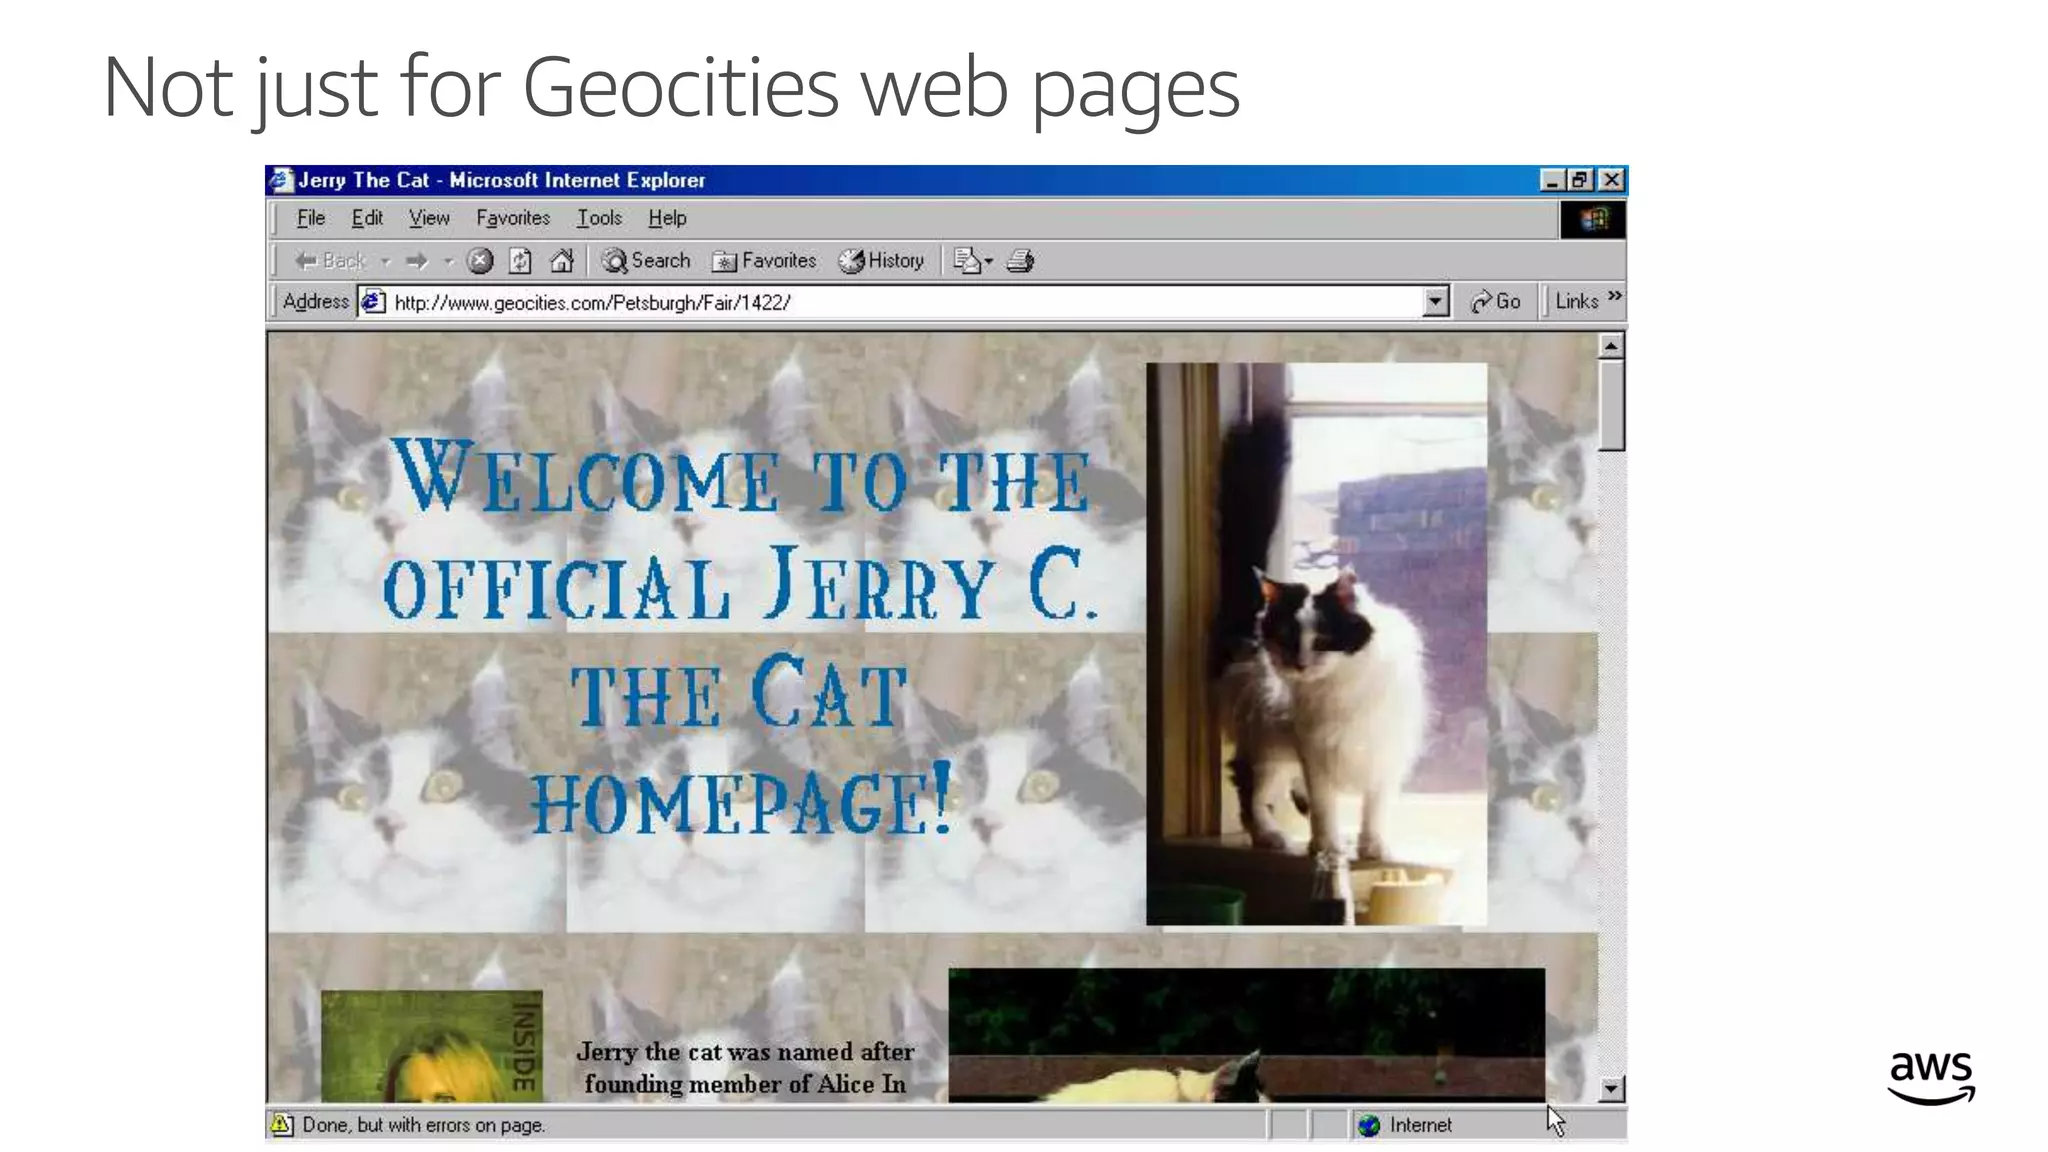
Task: Click the scrollbar down arrow
Action: click(x=1610, y=1089)
